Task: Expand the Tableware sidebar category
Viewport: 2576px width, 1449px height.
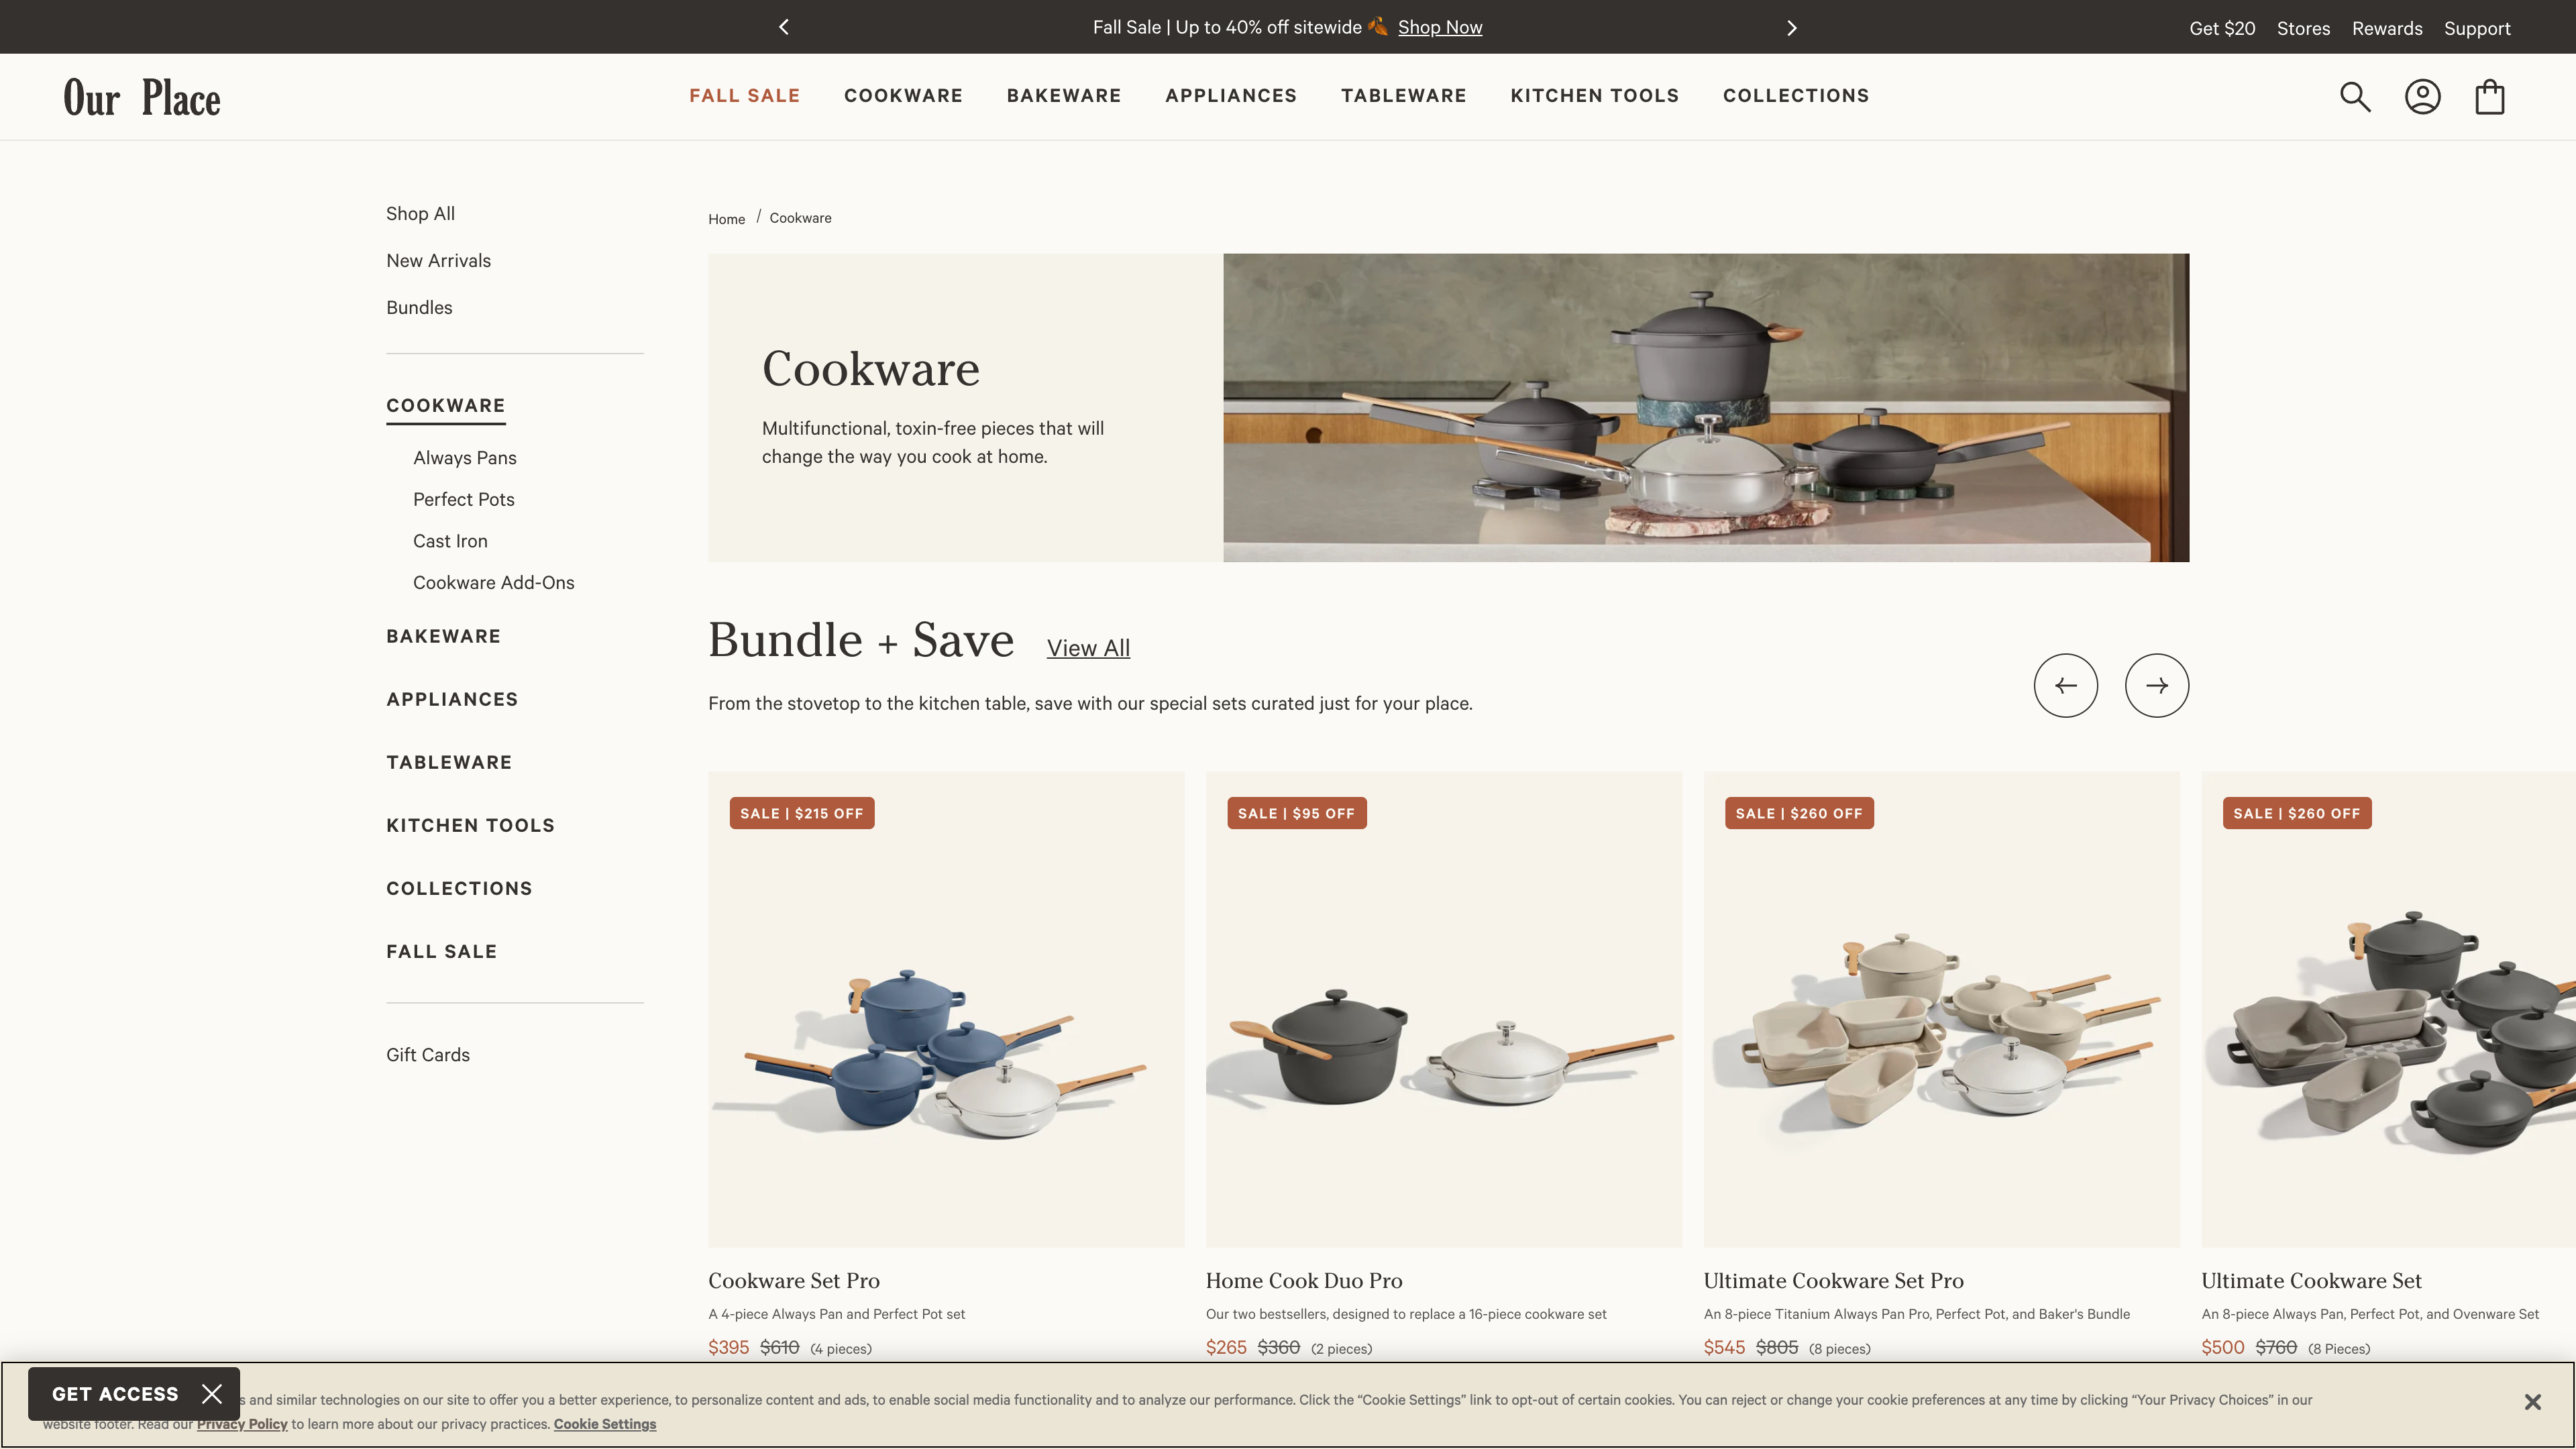Action: pos(449,762)
